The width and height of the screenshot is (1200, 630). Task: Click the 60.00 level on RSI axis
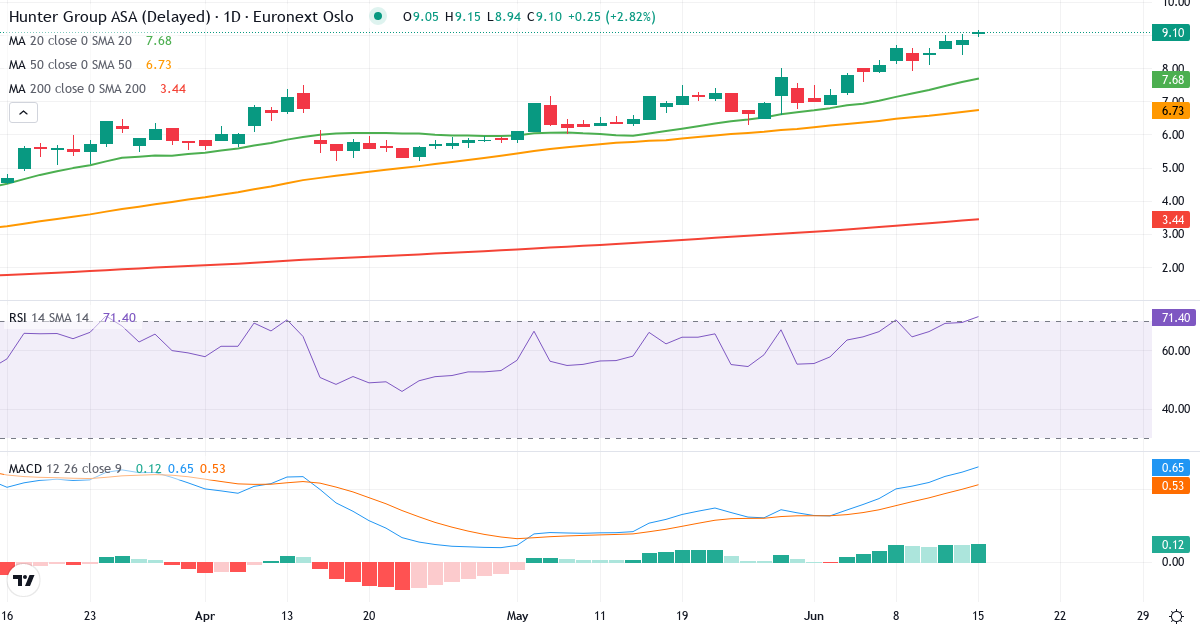[x=1175, y=351]
